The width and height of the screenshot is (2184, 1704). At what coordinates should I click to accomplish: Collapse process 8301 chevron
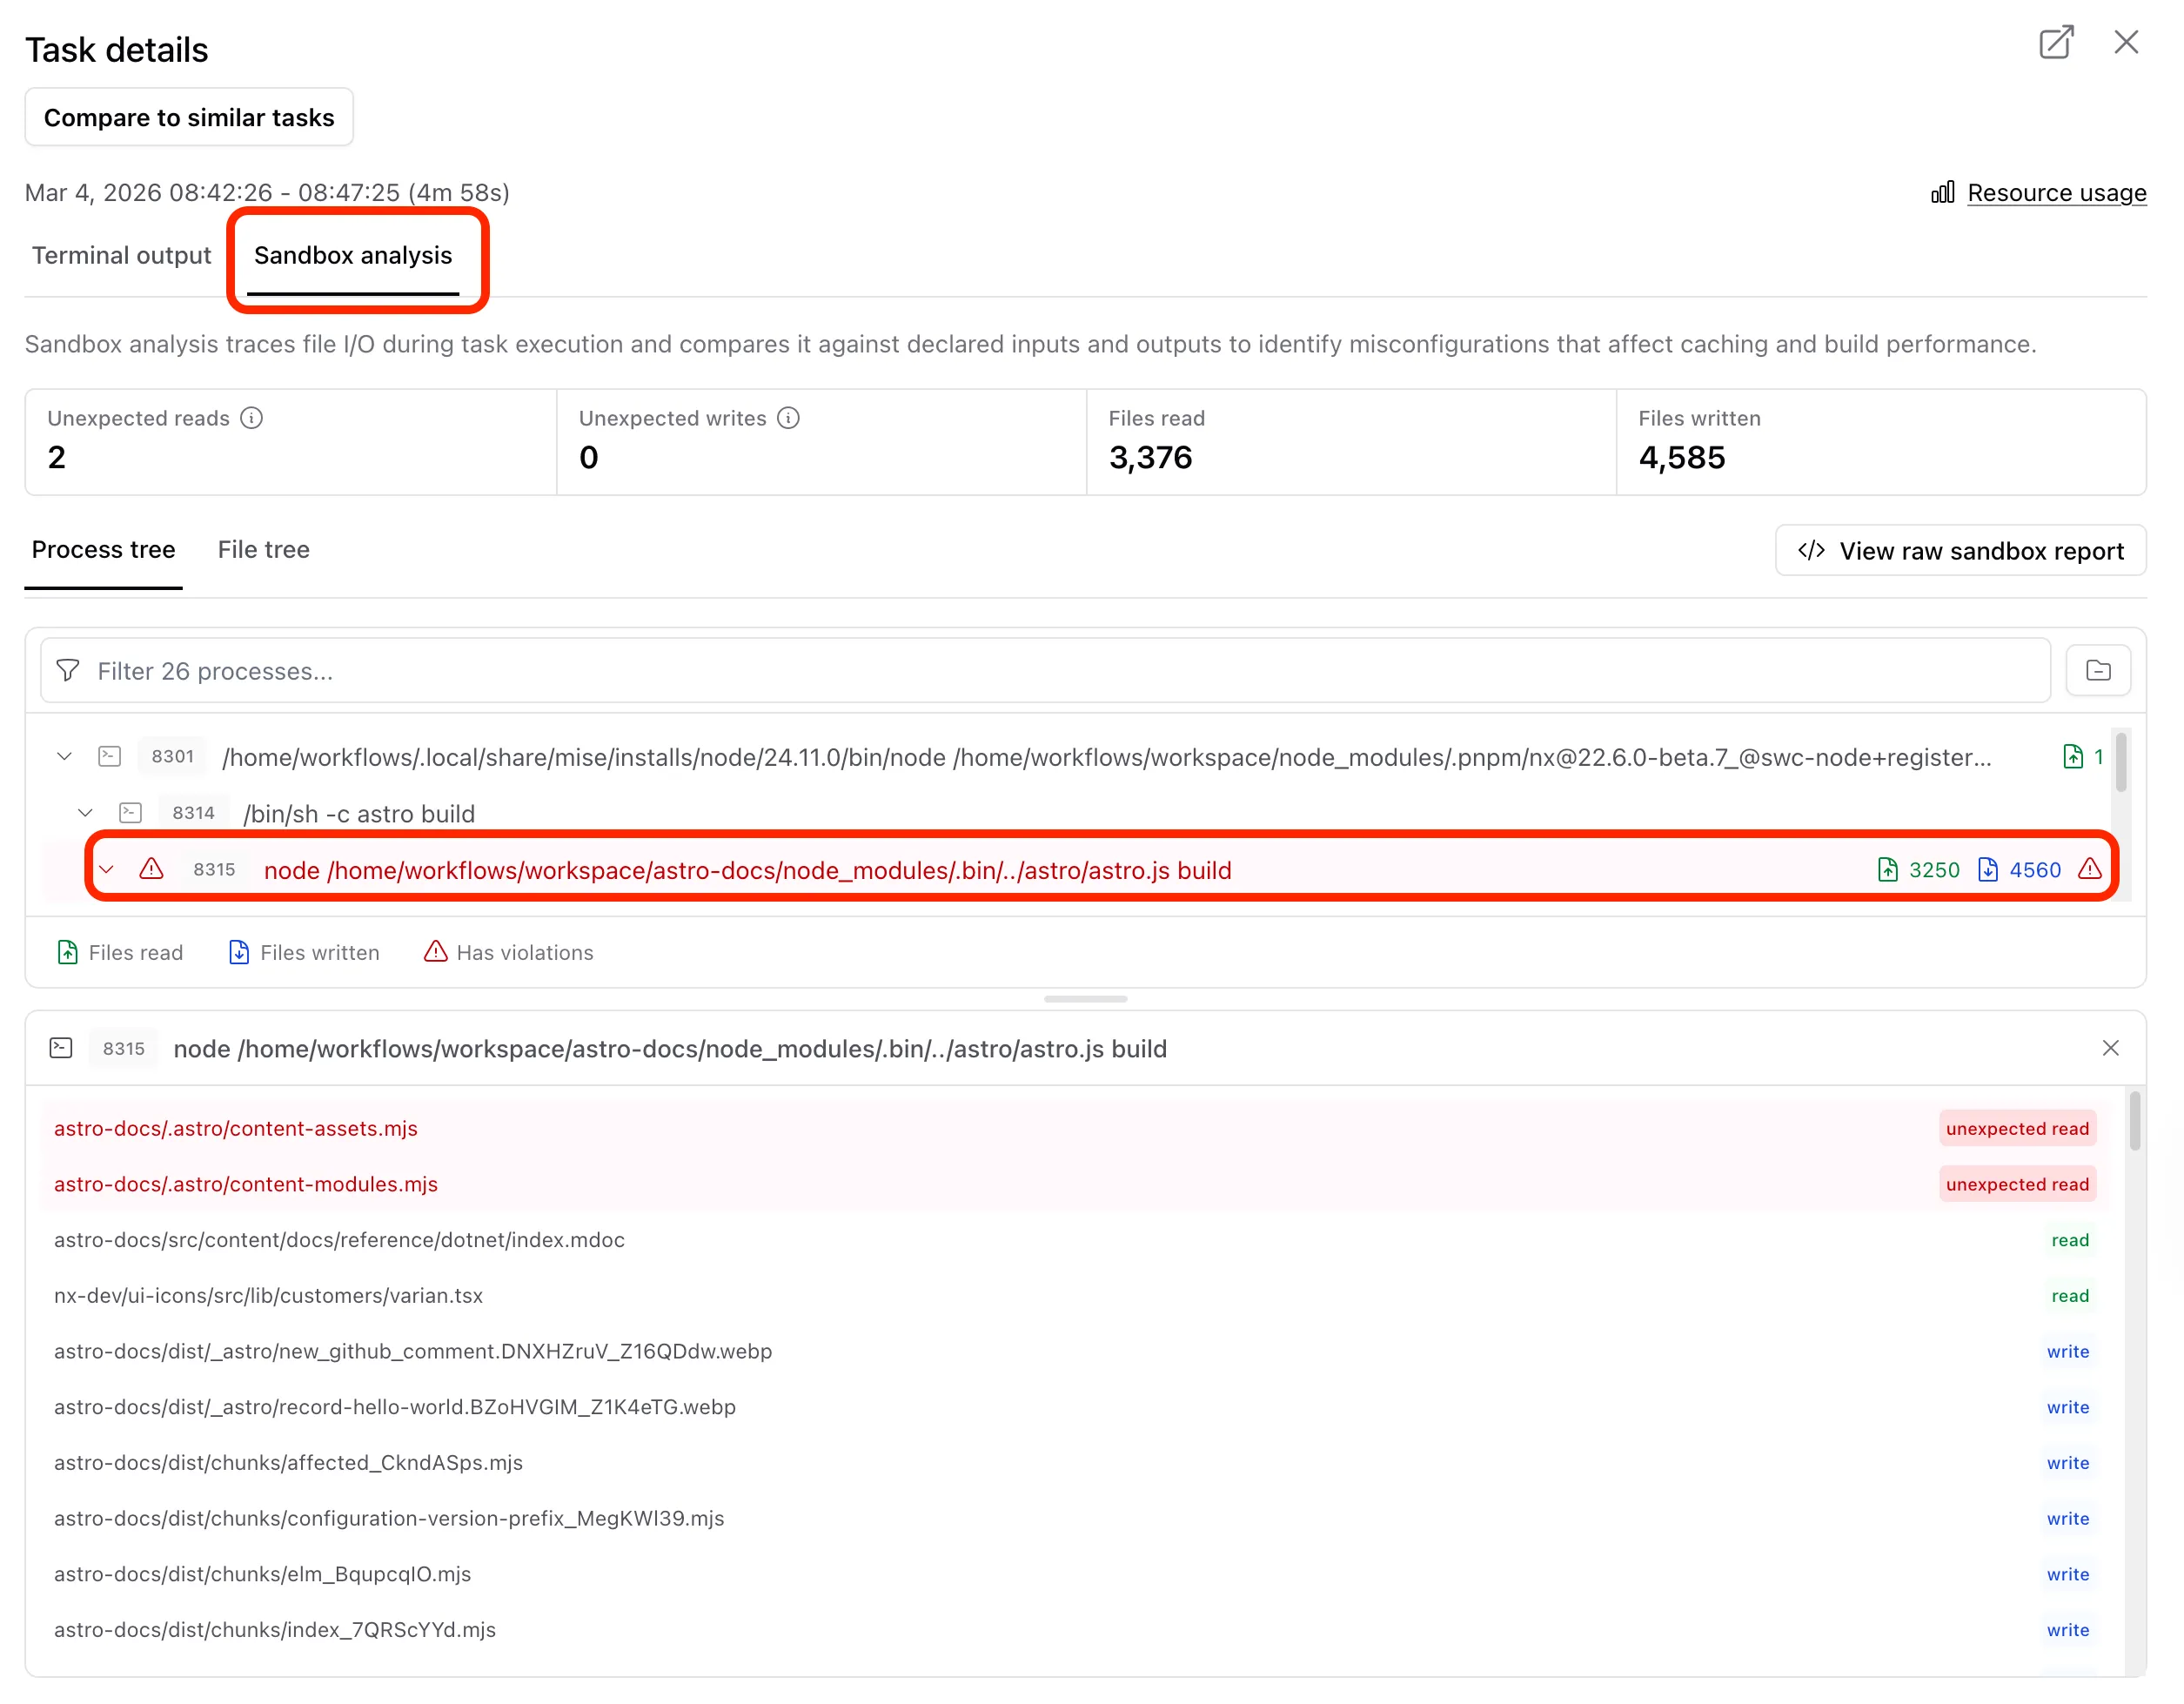click(x=65, y=757)
